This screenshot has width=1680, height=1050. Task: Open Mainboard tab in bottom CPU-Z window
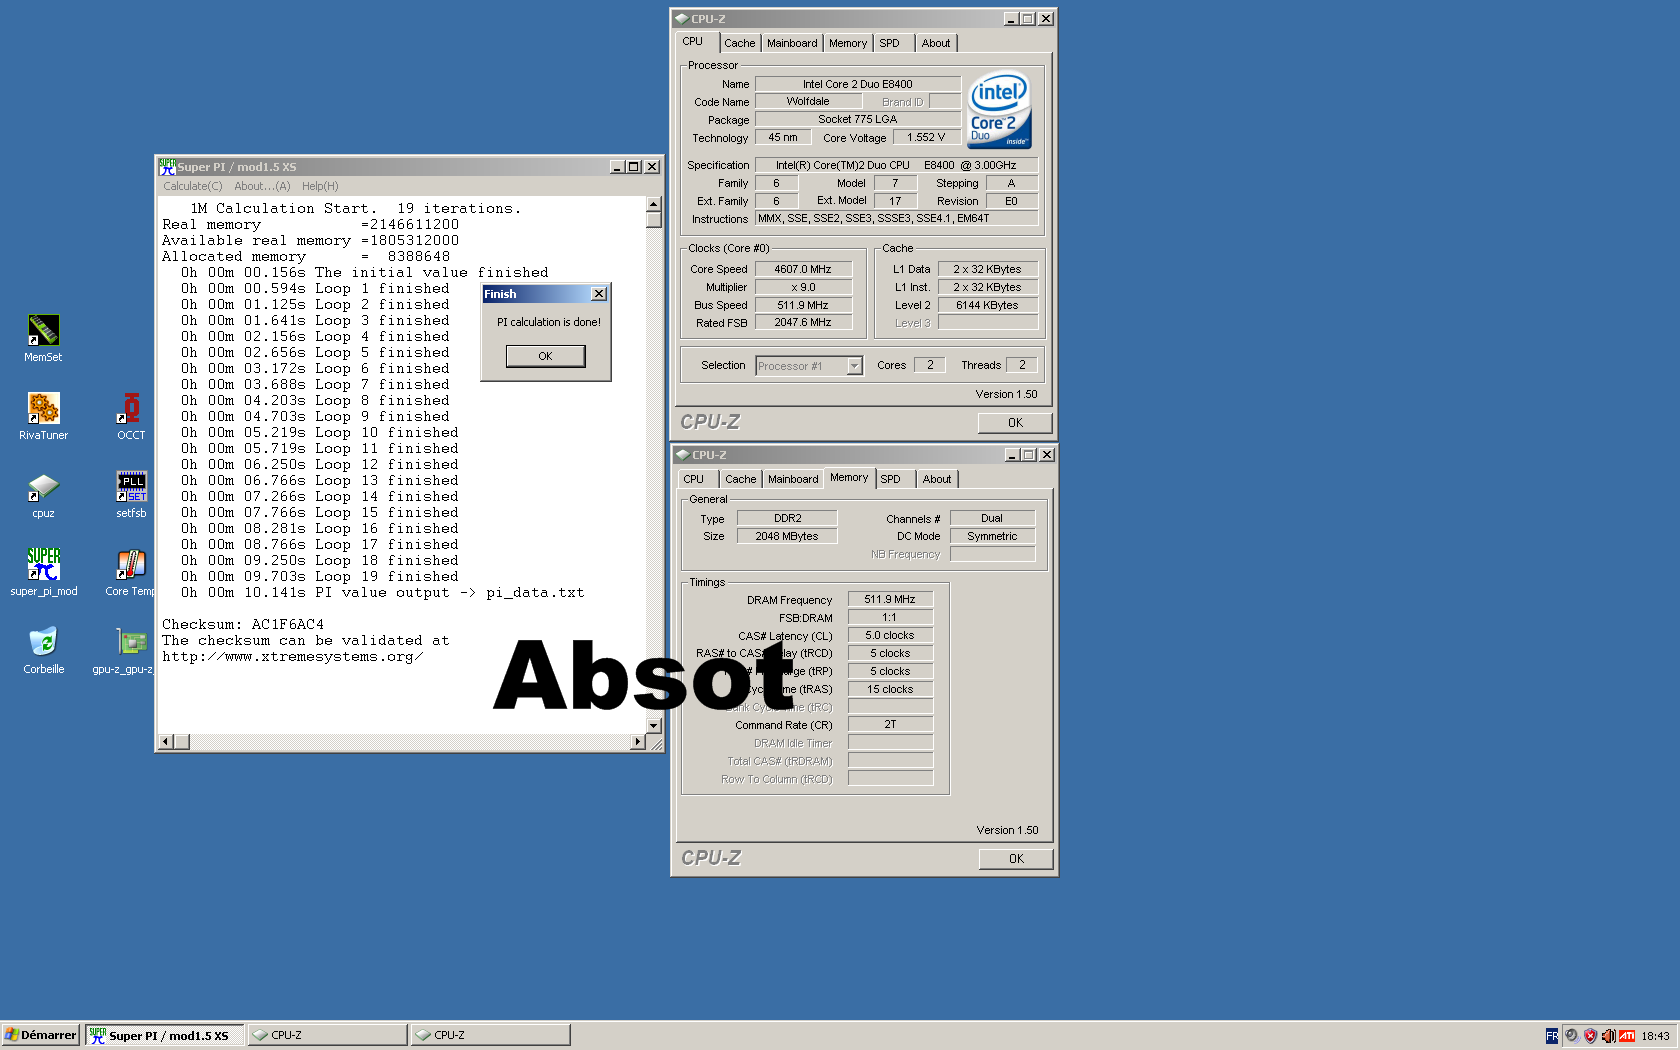coord(793,479)
